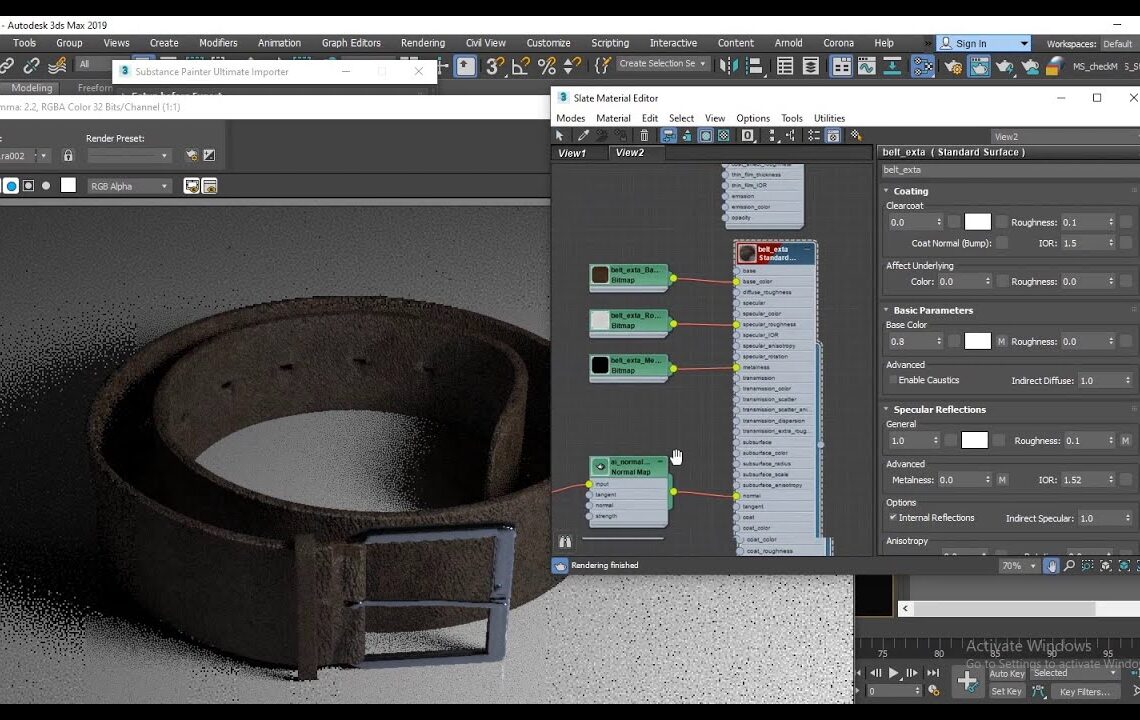Open the Rendered Frame Window icon

click(x=980, y=67)
